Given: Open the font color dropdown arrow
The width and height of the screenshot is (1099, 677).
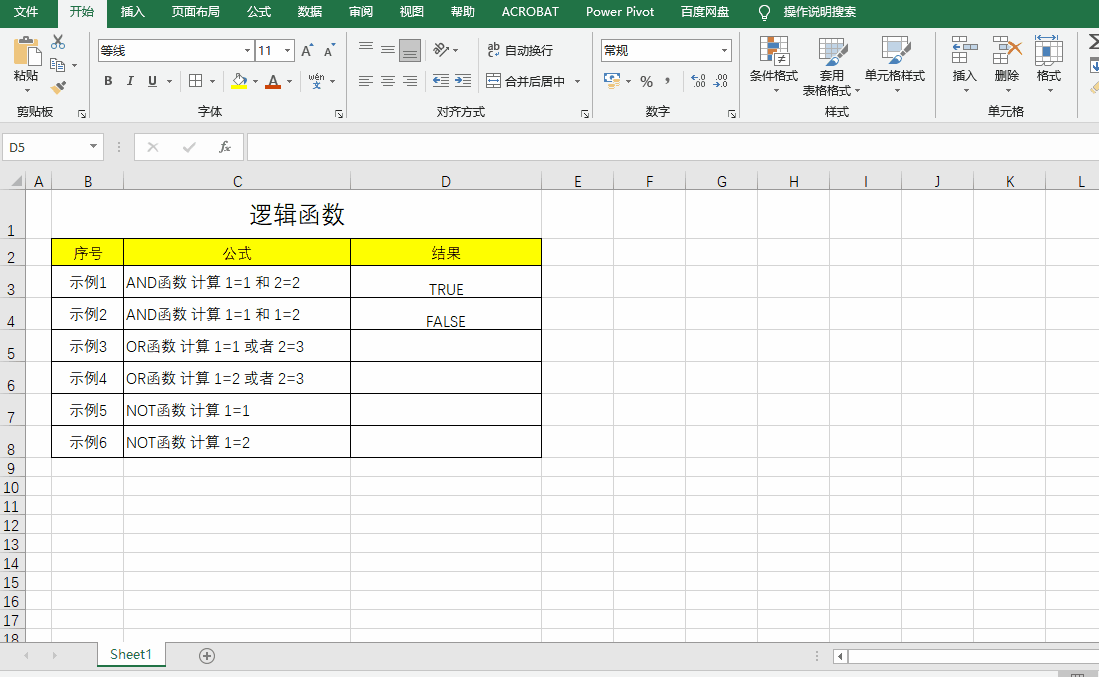Looking at the screenshot, I should tap(289, 81).
